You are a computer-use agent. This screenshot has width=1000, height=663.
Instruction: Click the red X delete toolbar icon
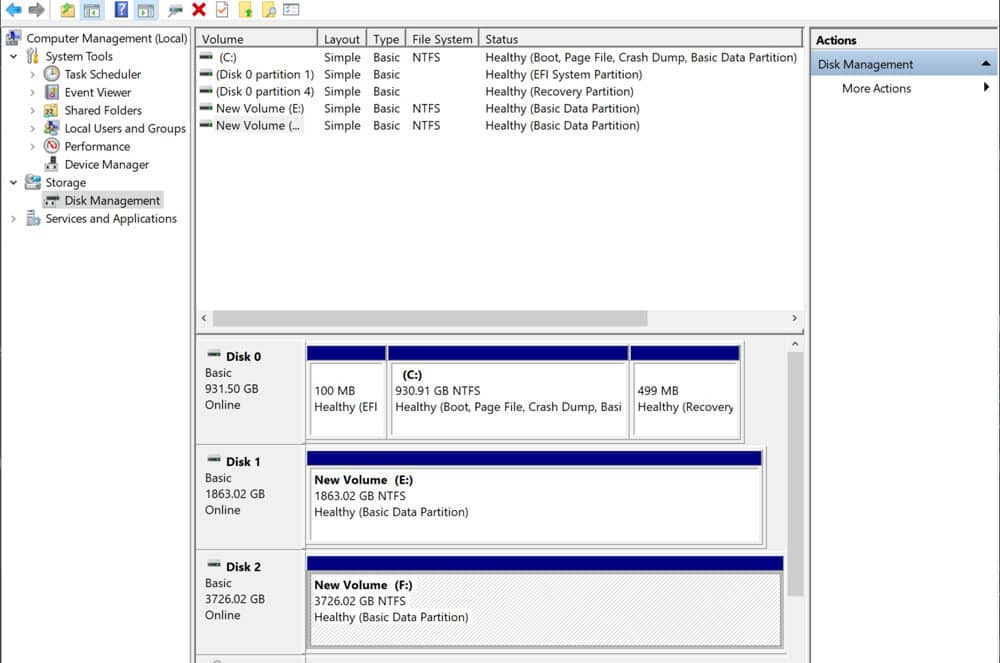click(x=199, y=10)
